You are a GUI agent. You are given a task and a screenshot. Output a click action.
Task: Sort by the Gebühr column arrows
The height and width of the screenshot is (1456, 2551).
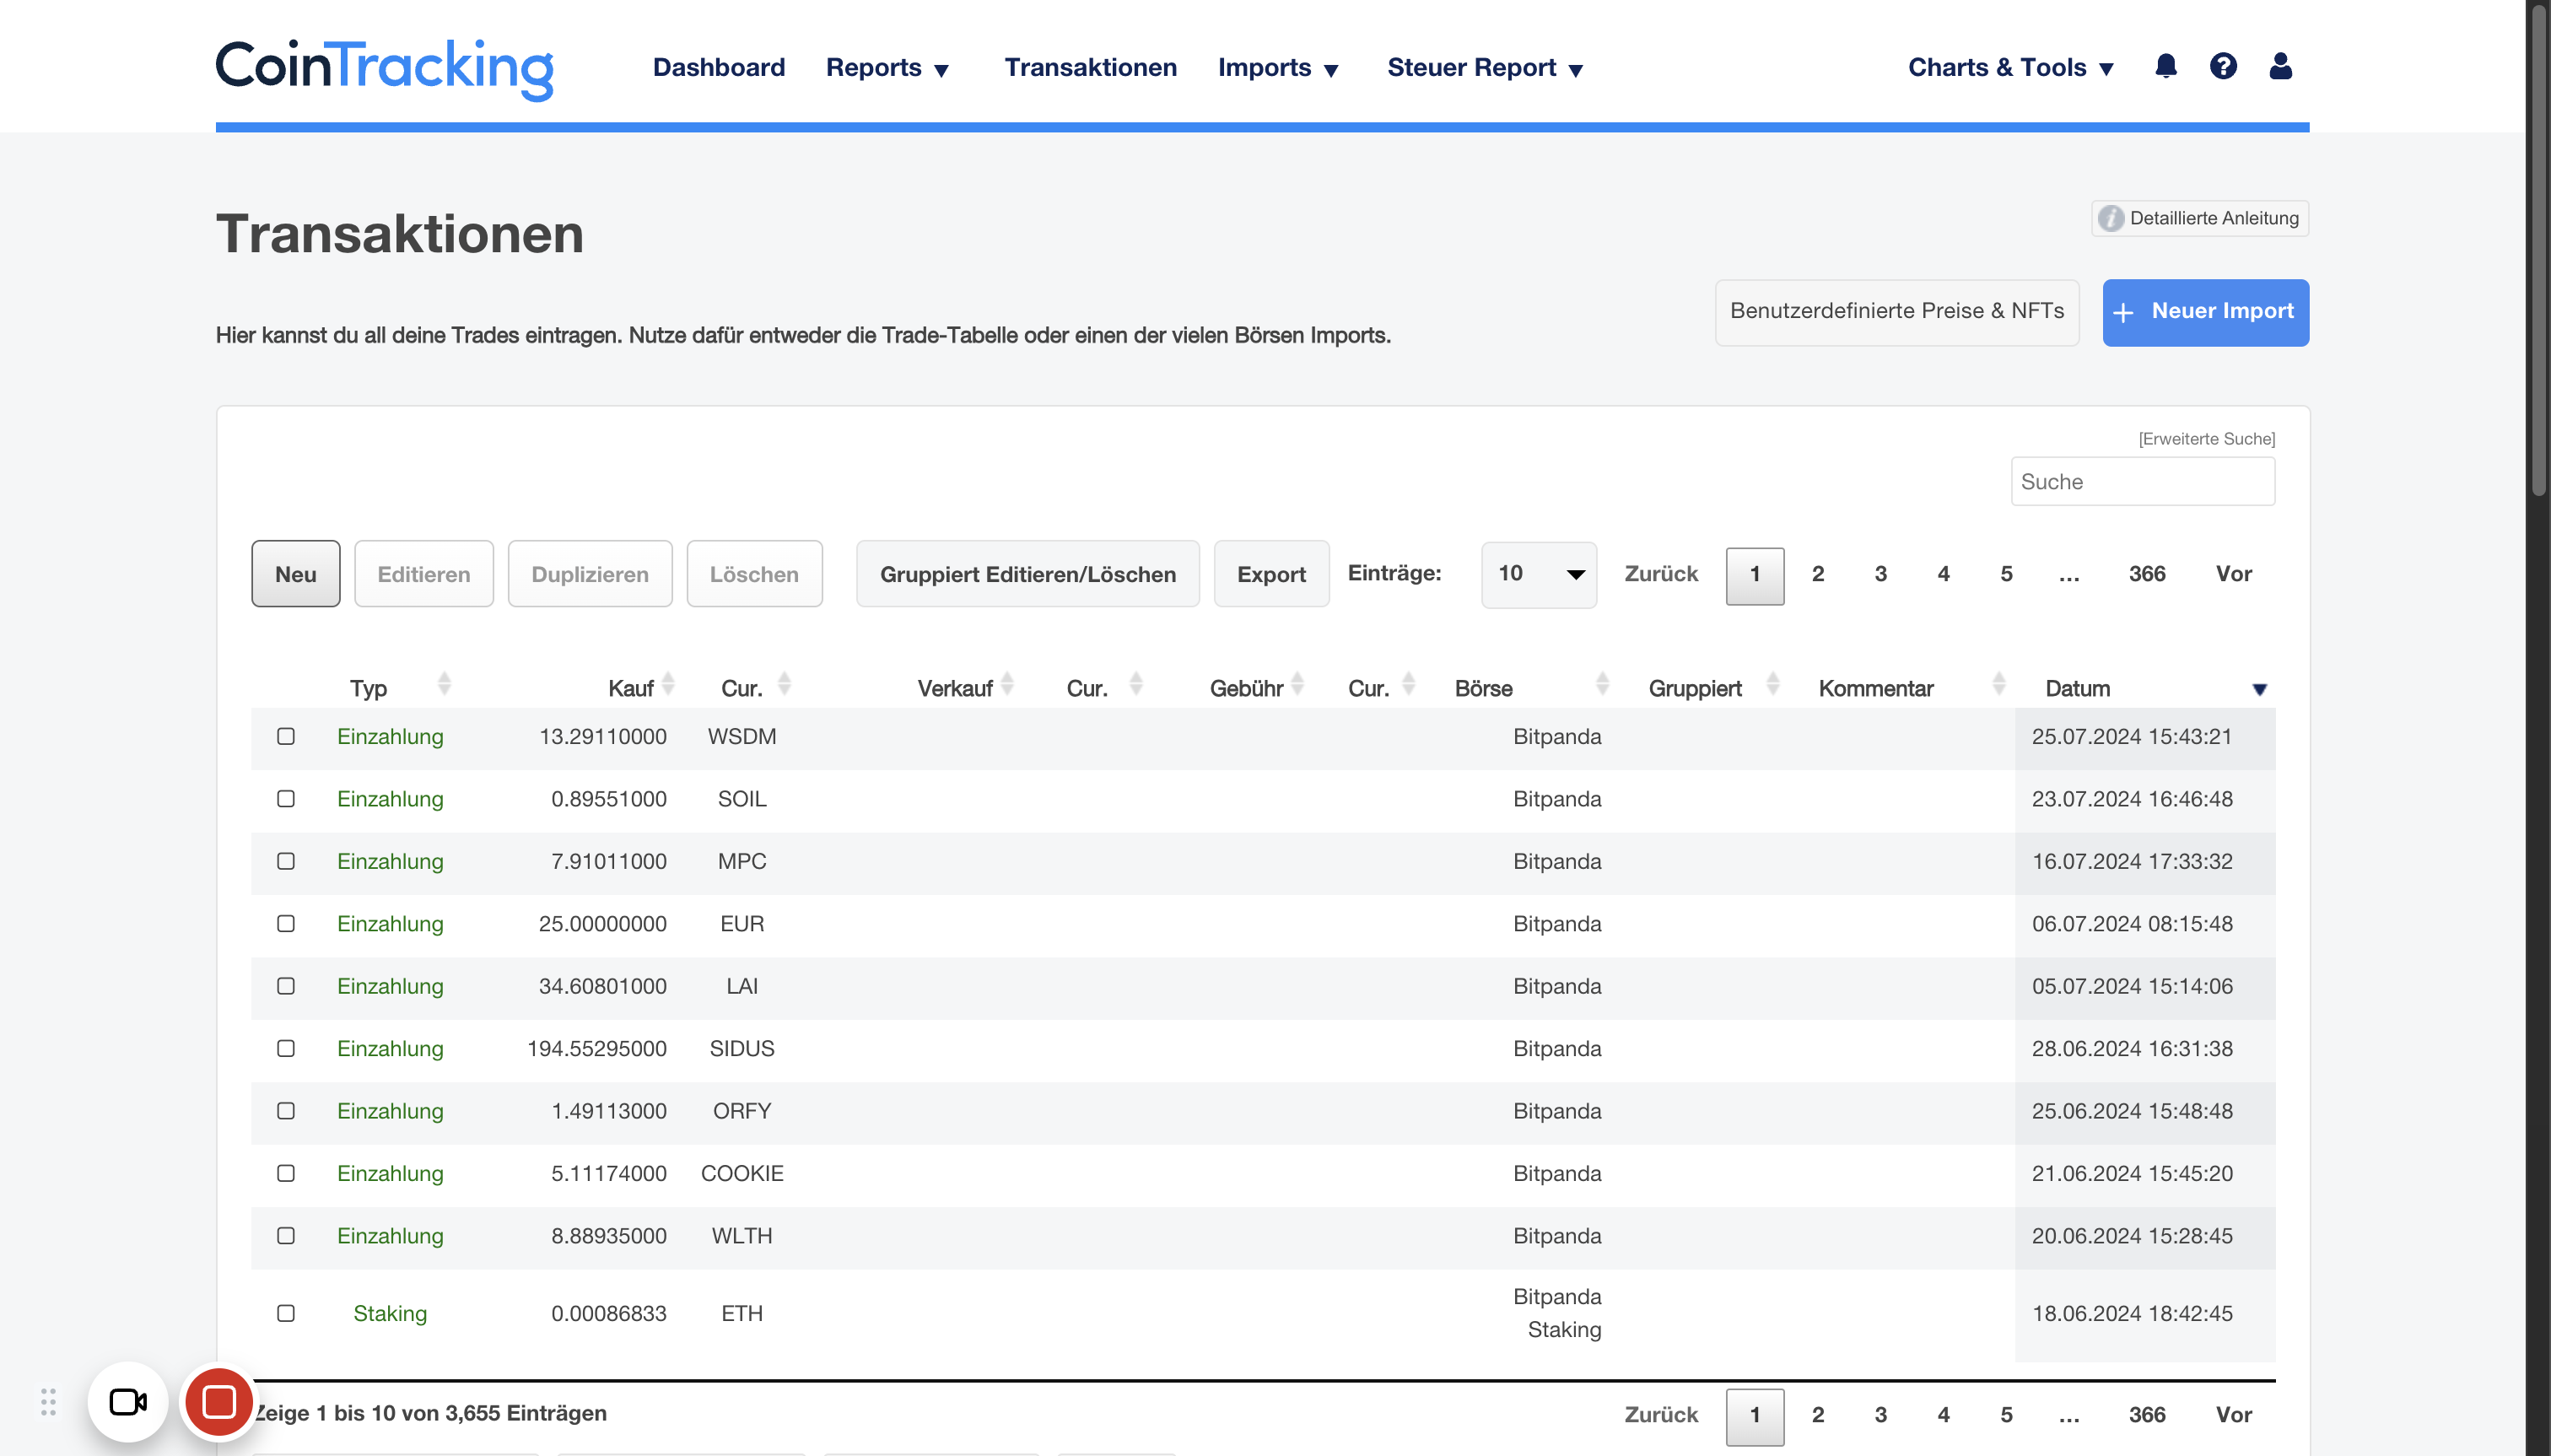click(x=1297, y=684)
